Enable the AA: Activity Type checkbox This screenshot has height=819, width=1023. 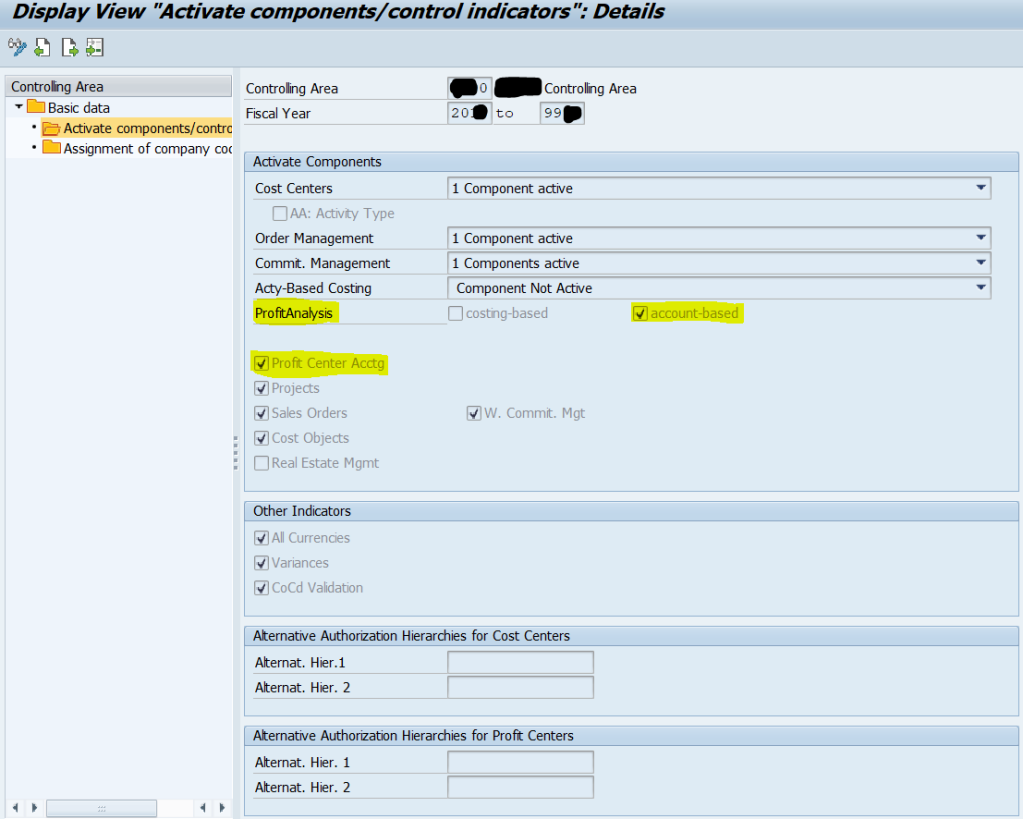(x=280, y=213)
